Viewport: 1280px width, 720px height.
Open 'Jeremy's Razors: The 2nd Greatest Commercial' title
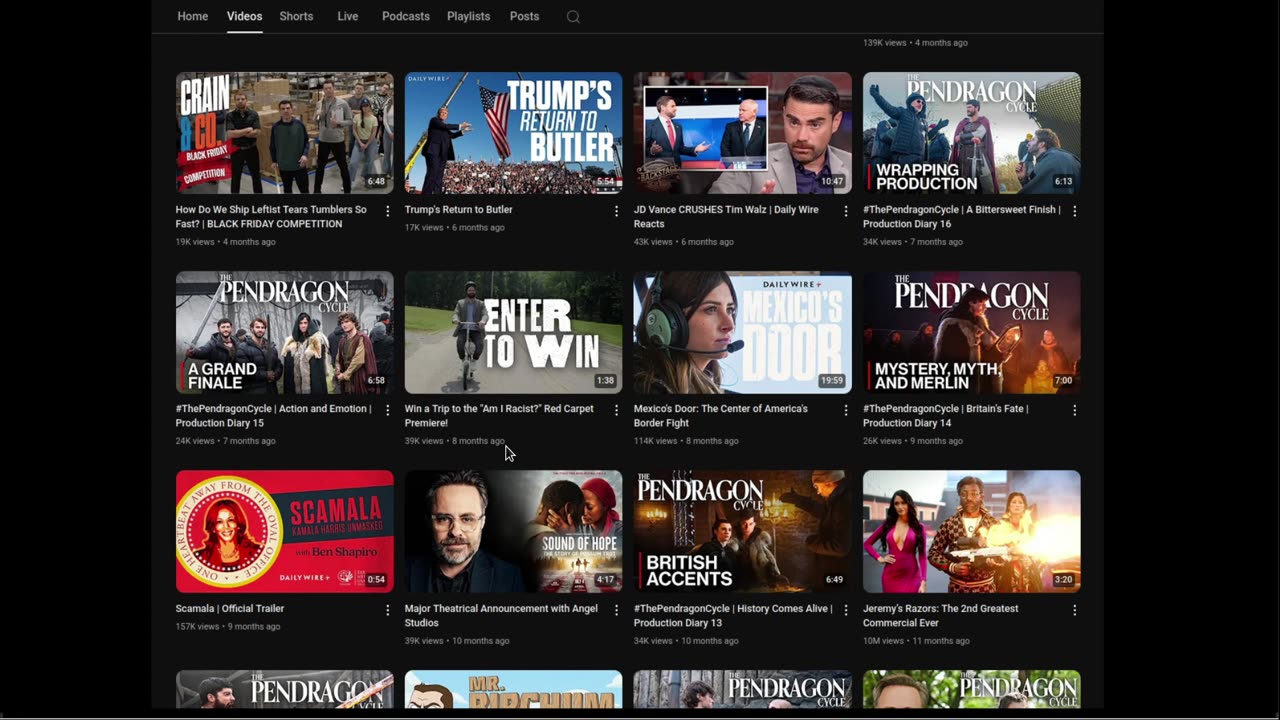click(941, 615)
